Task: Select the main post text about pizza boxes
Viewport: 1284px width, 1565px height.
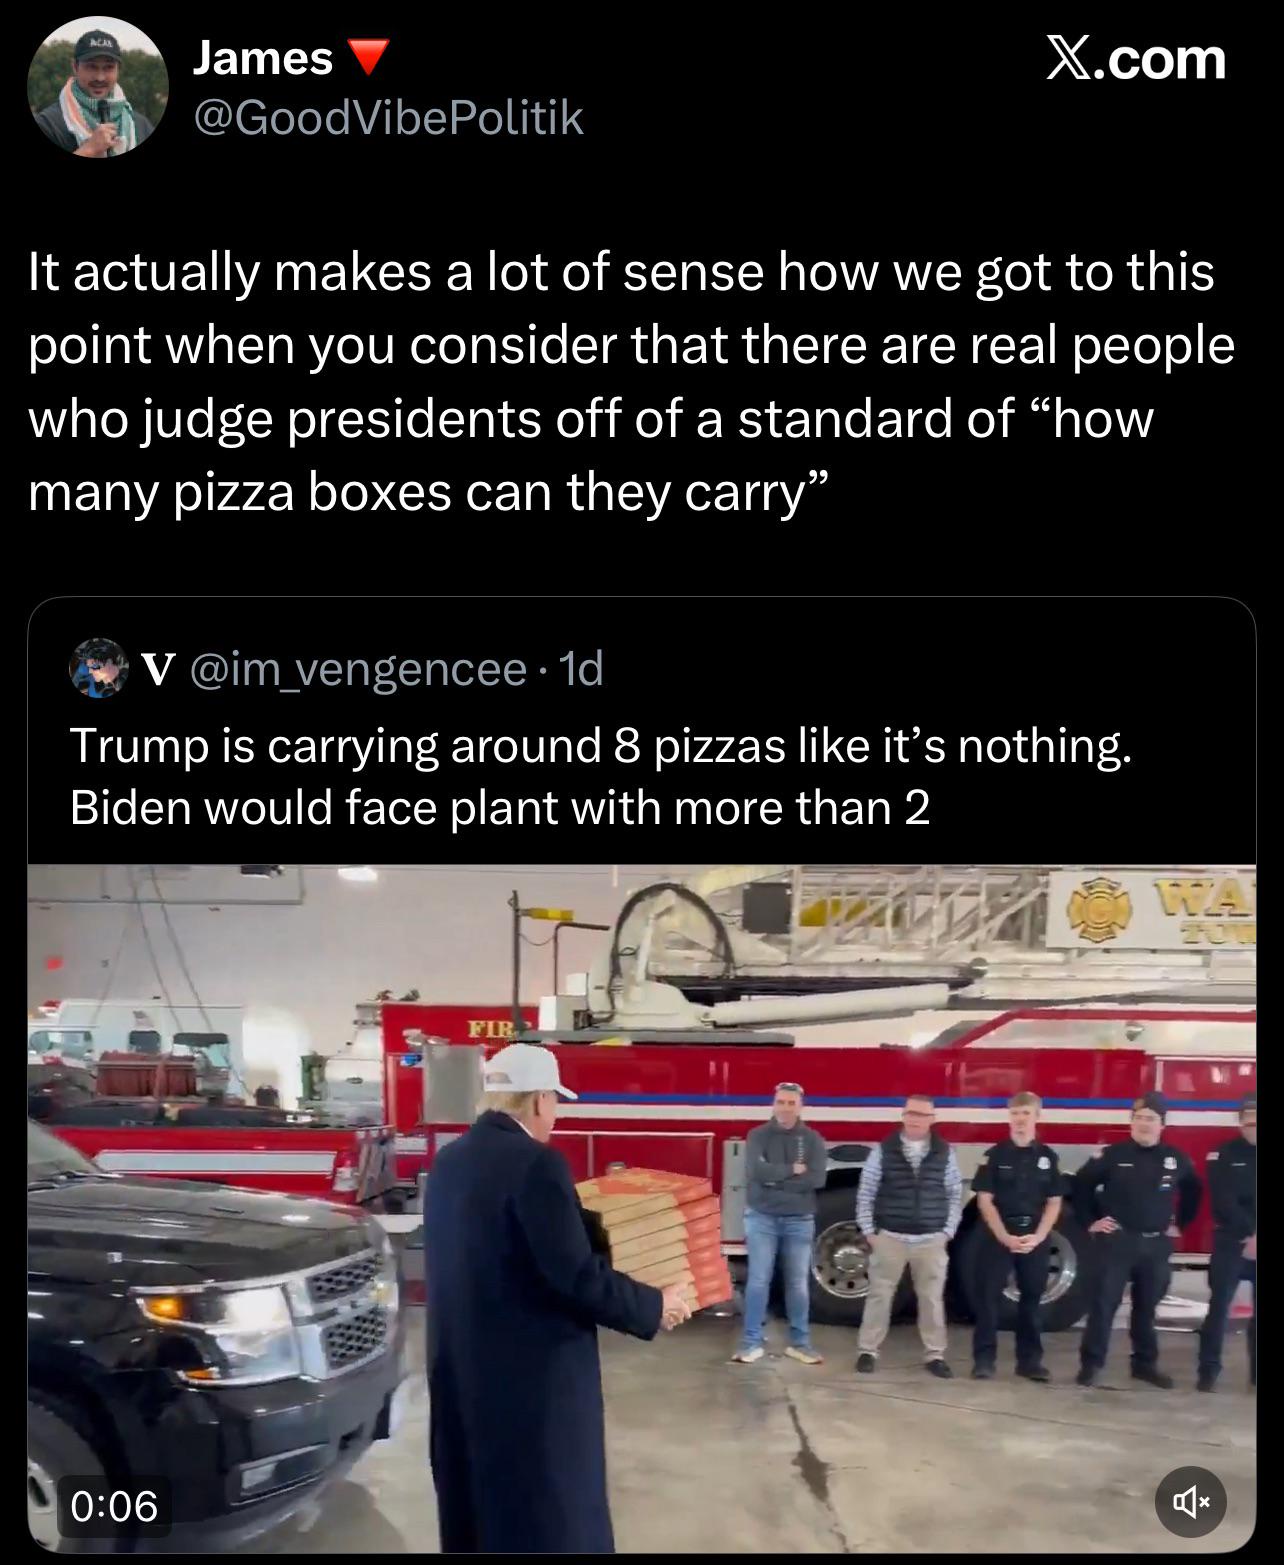Action: point(630,382)
